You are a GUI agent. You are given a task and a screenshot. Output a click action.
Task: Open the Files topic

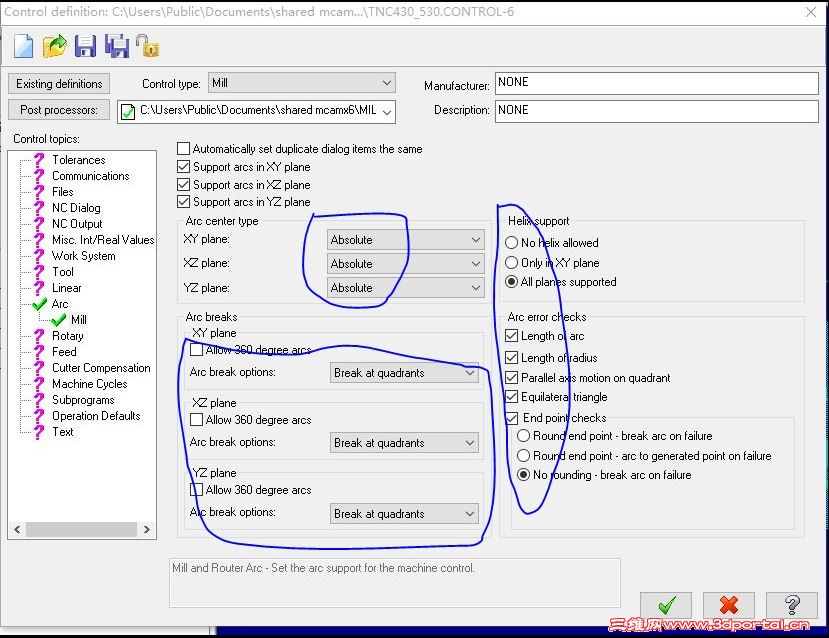click(x=62, y=191)
